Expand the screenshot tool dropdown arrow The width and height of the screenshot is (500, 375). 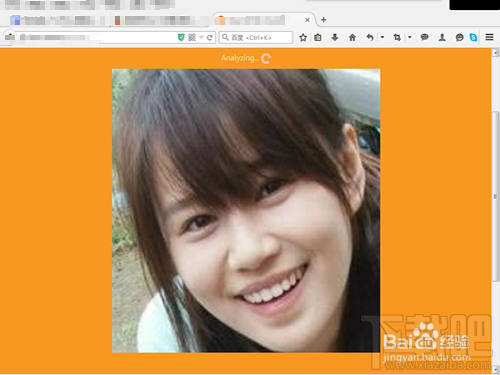click(x=410, y=37)
